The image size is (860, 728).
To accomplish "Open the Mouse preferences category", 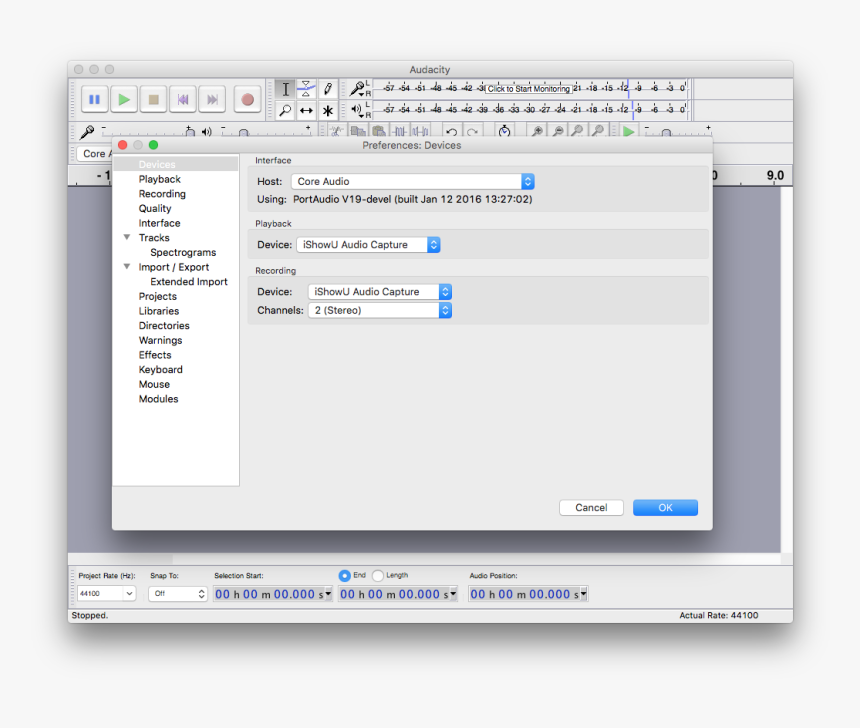I will tap(154, 384).
